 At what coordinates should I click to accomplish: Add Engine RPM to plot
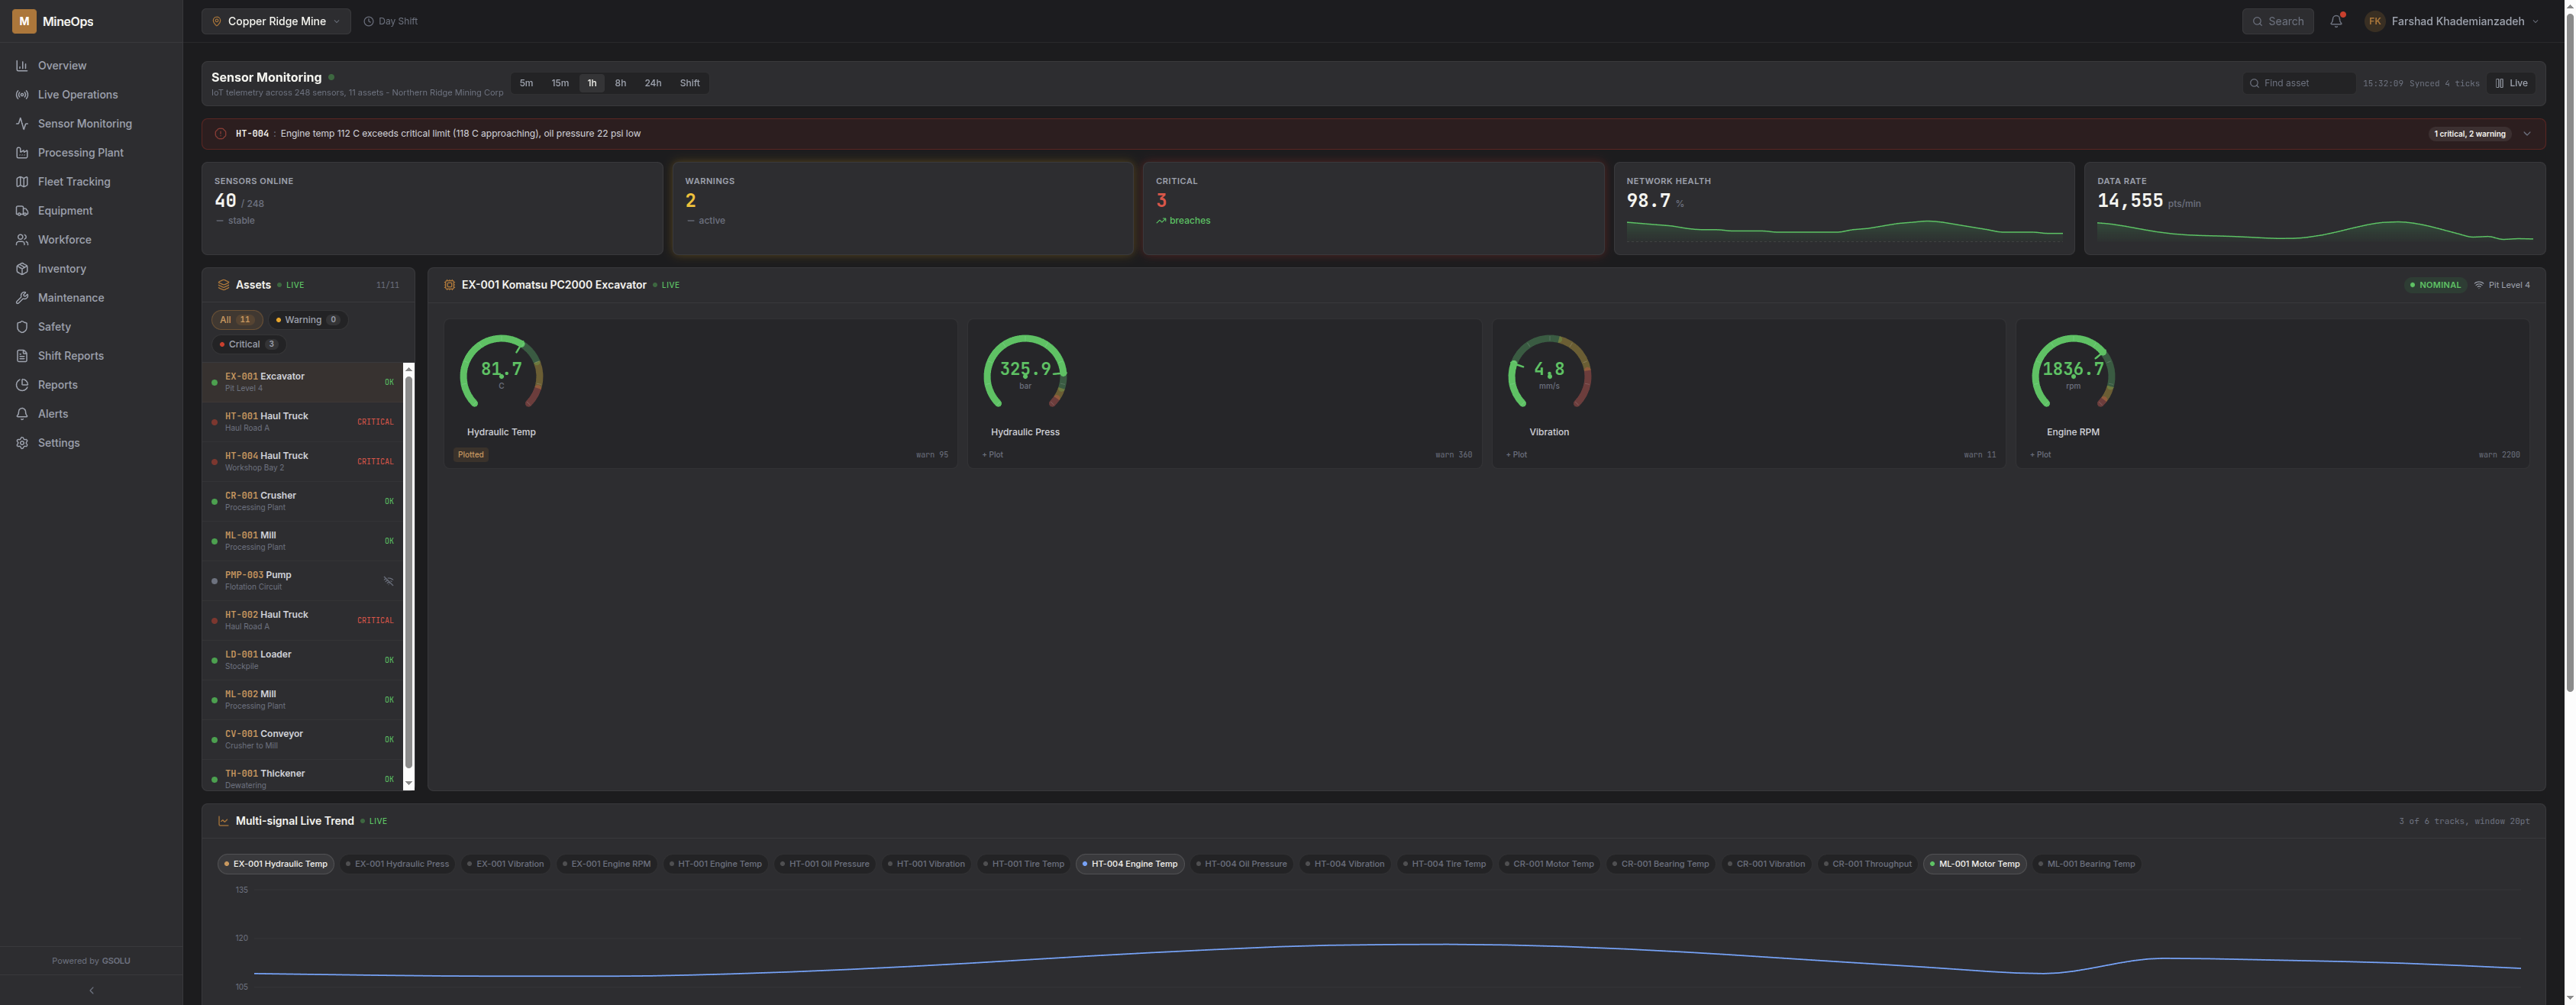[x=2041, y=455]
